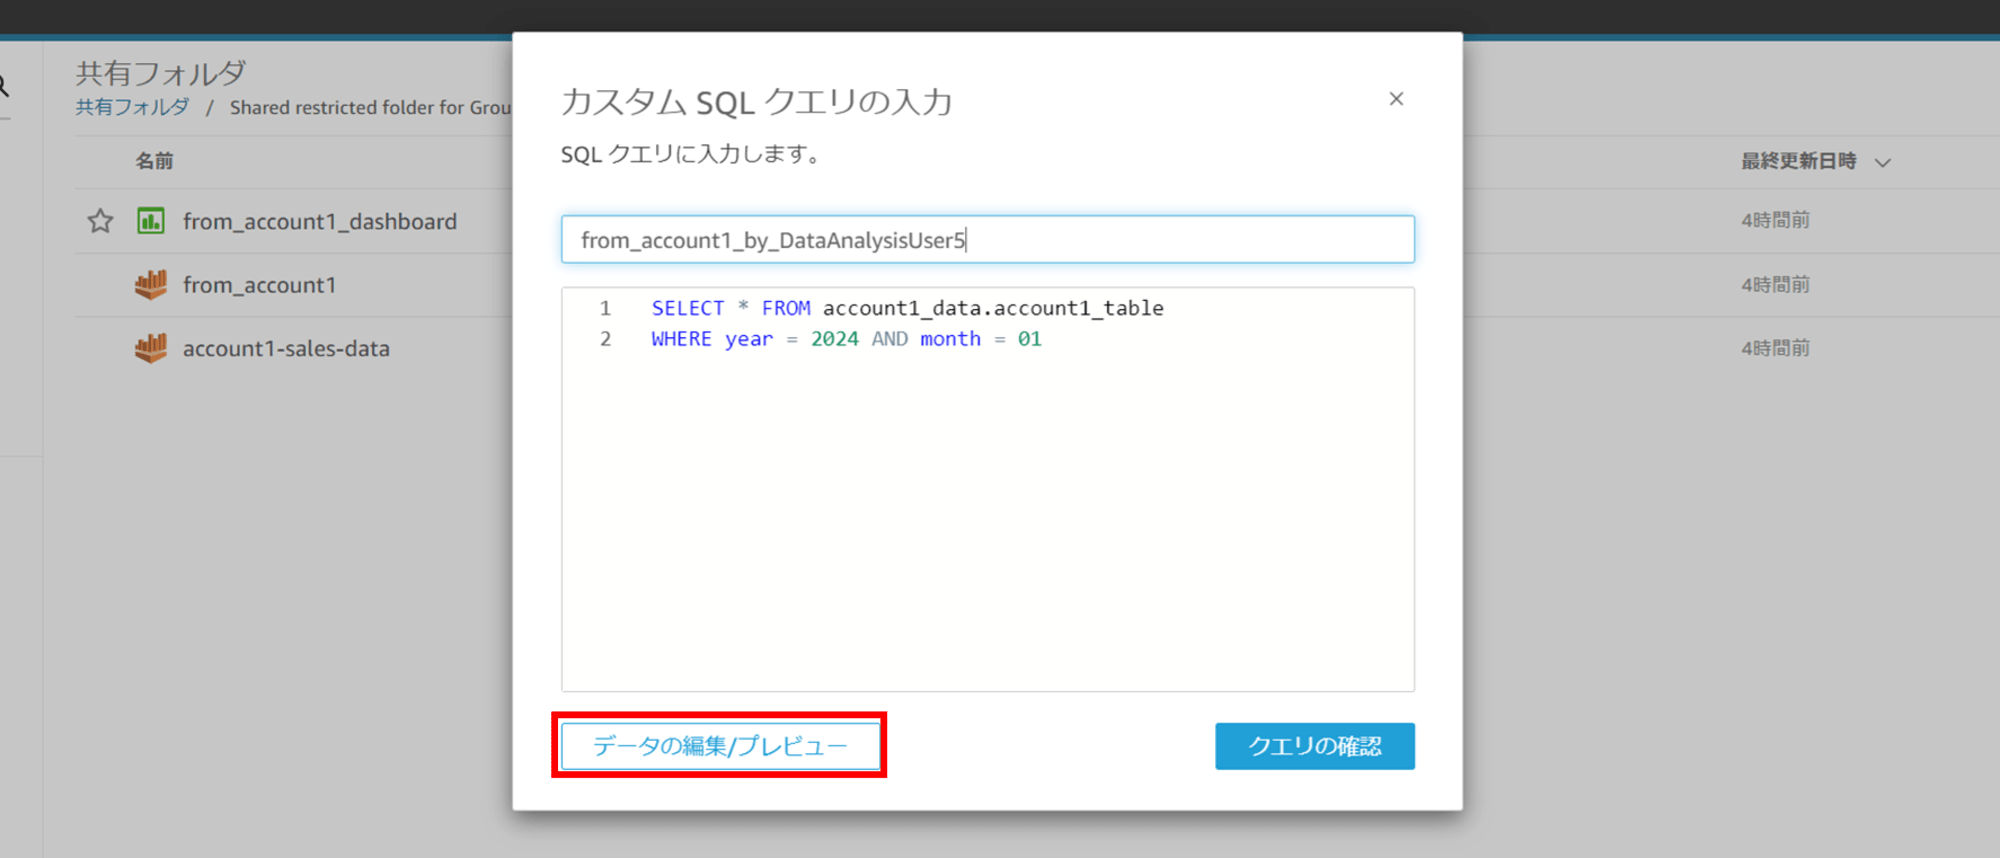Click SQL line 2 WHERE clause
The height and width of the screenshot is (858, 2000).
tap(846, 339)
